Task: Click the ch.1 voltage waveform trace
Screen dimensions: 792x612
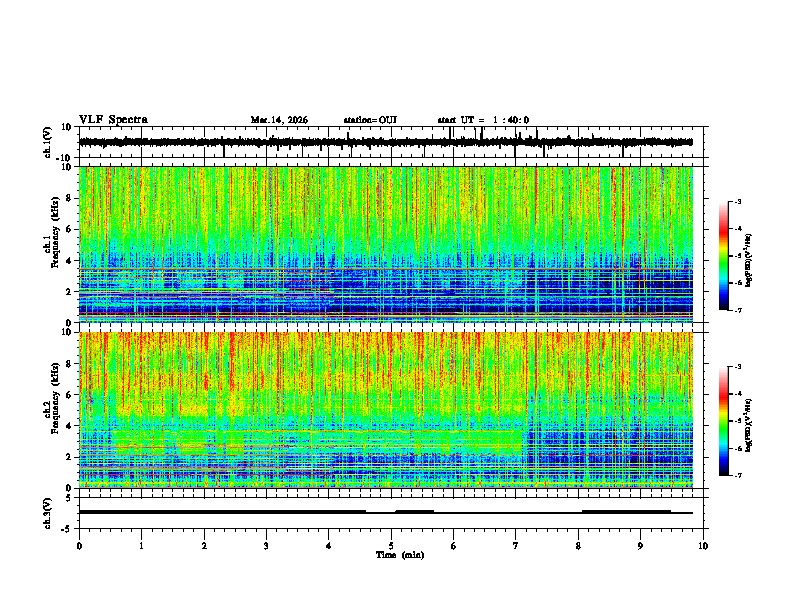Action: point(386,142)
